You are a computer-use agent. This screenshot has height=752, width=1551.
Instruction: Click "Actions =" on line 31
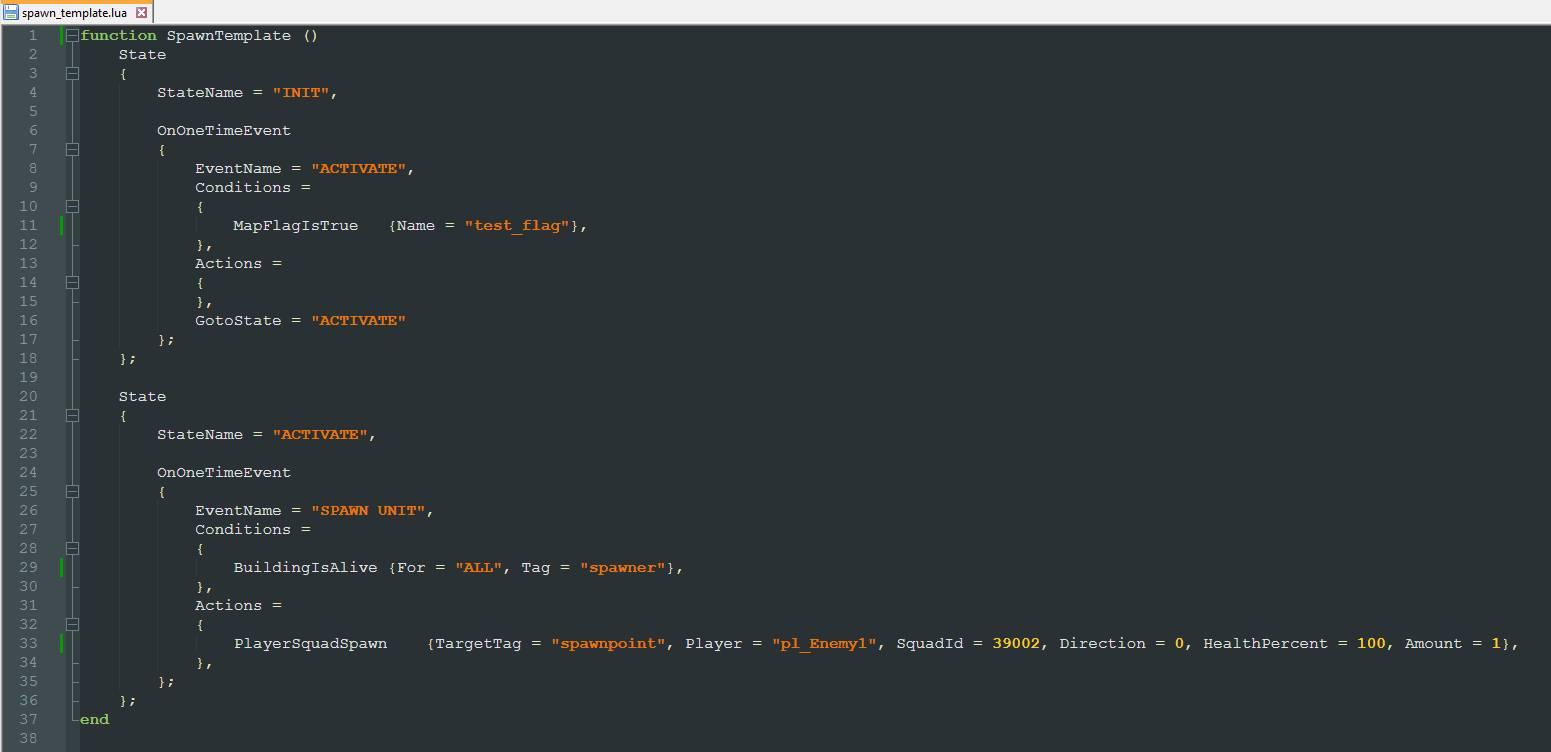pos(238,605)
